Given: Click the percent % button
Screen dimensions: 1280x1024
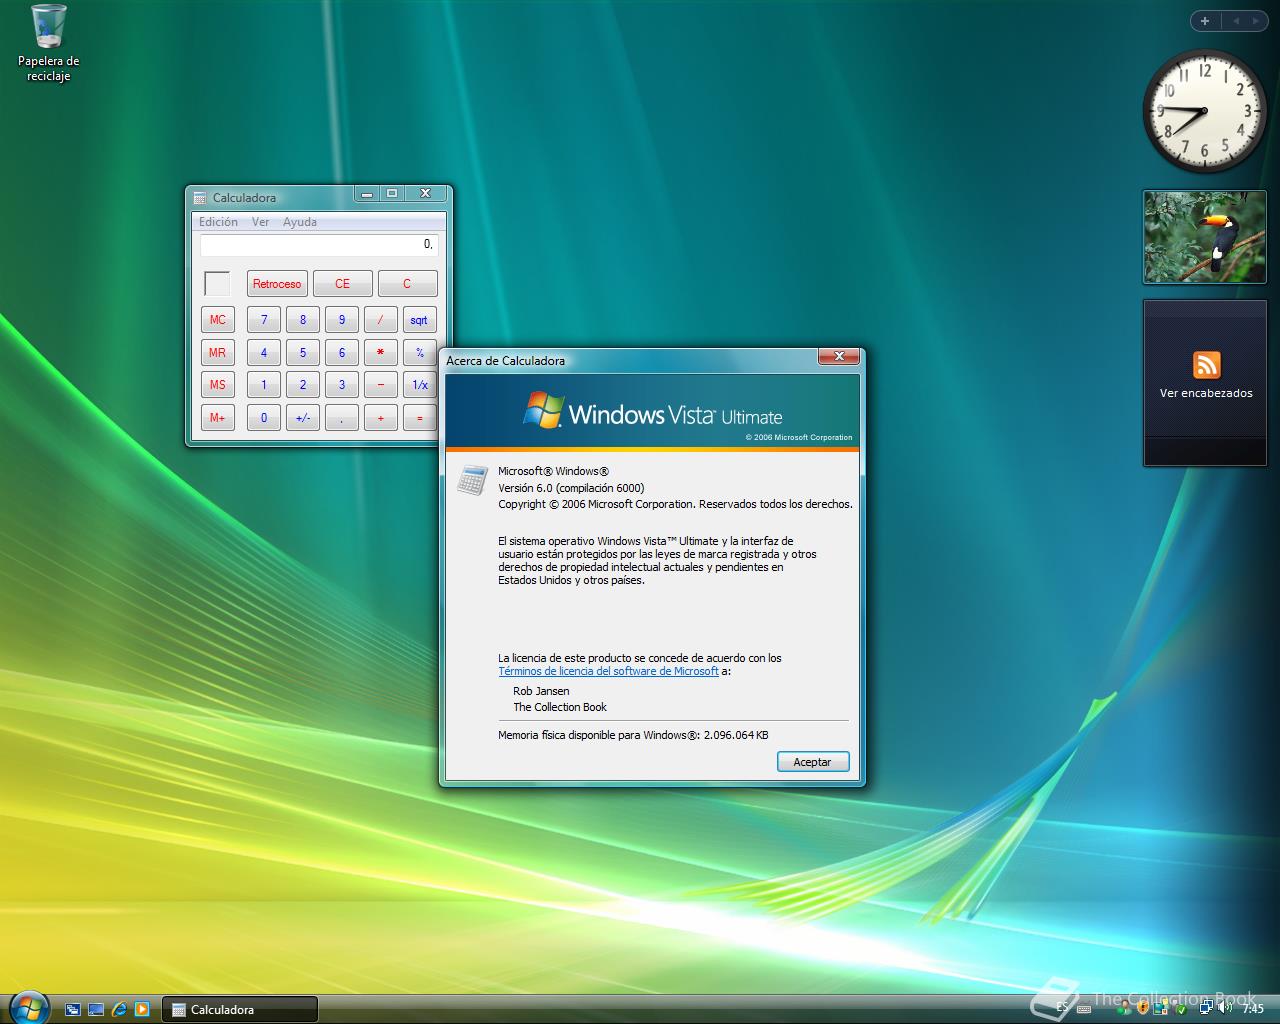Looking at the screenshot, I should [420, 353].
